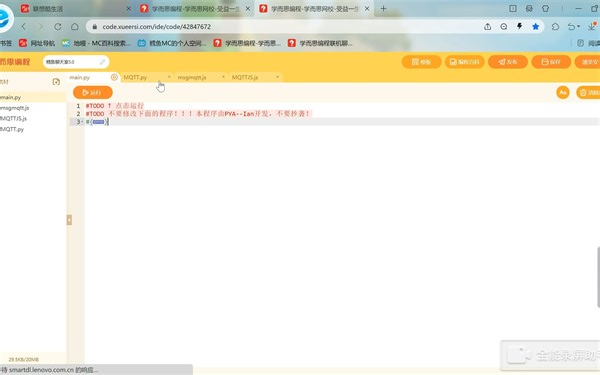Click the browser logo in top-left corner

tap(5, 18)
